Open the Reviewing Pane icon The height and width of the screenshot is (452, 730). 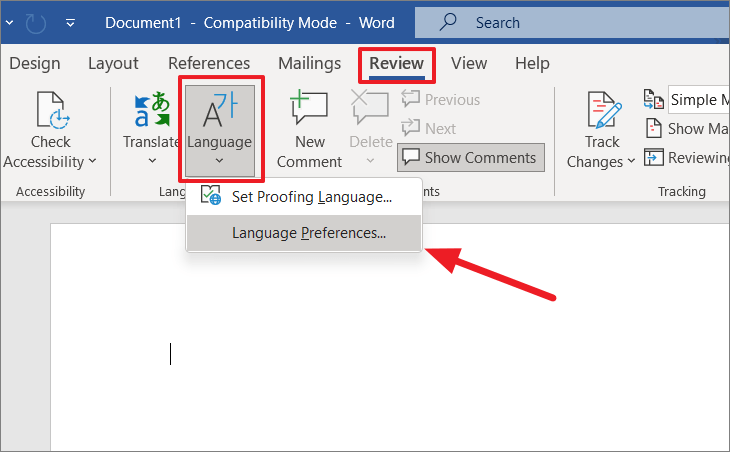point(654,158)
